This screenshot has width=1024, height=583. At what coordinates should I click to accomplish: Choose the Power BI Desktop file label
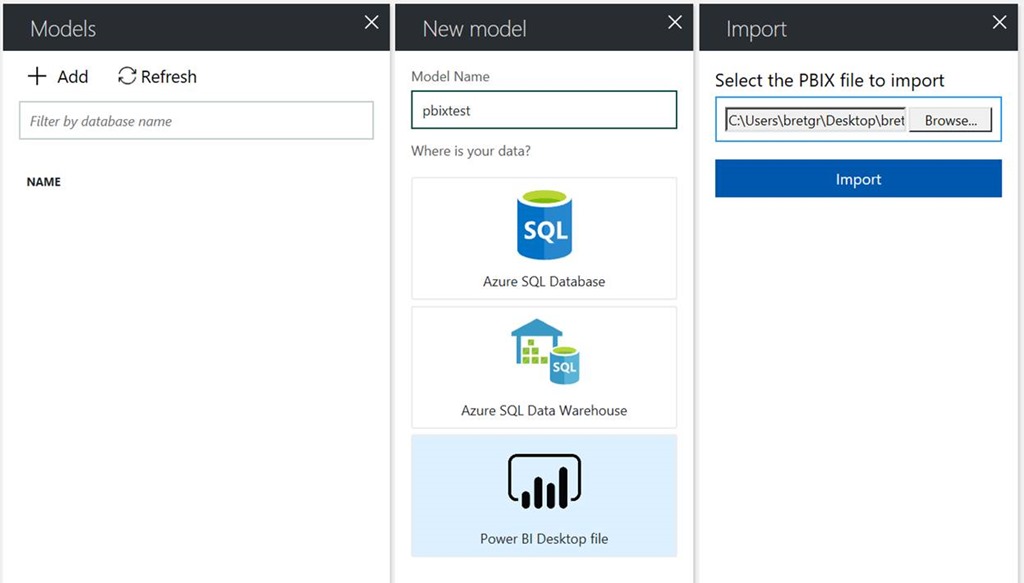pyautogui.click(x=544, y=539)
